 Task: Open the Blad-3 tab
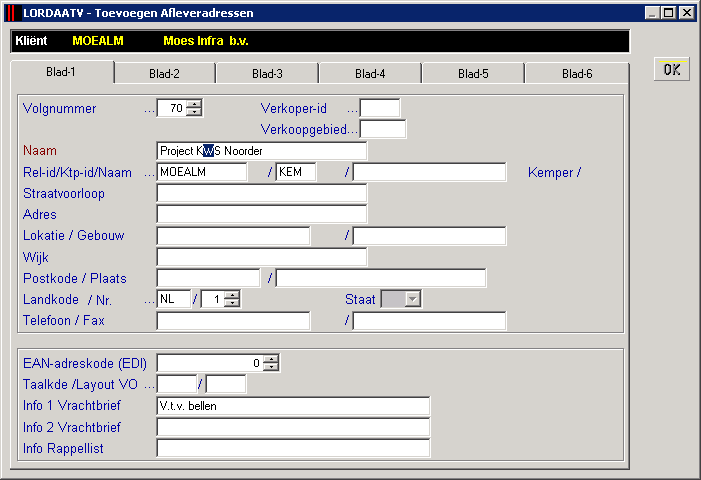(267, 73)
